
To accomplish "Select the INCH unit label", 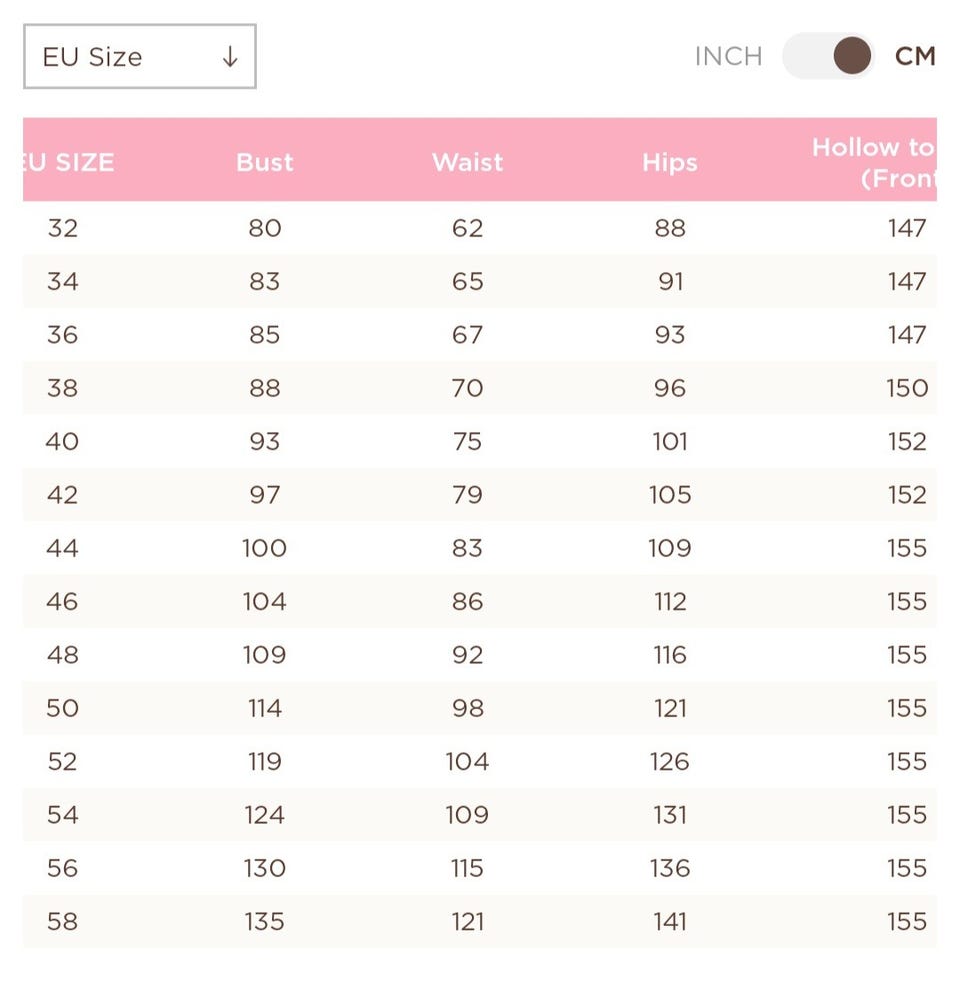I will tap(728, 57).
